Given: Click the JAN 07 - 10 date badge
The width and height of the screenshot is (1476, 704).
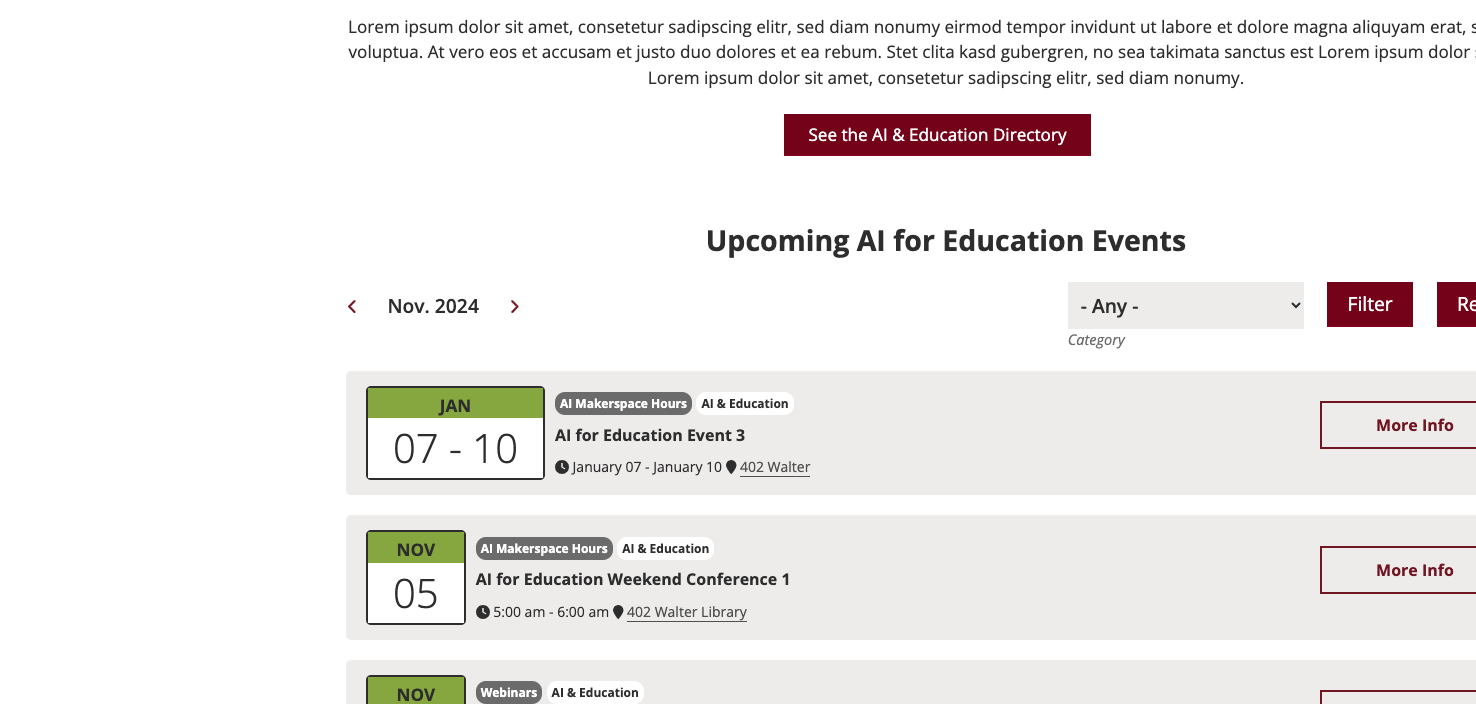Looking at the screenshot, I should pyautogui.click(x=455, y=433).
